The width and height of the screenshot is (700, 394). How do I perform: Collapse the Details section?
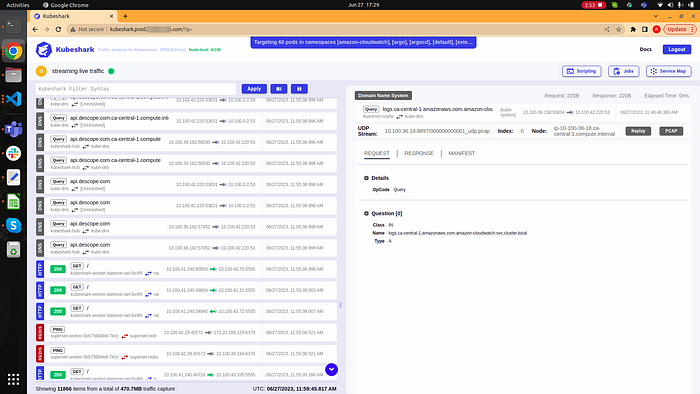(366, 178)
